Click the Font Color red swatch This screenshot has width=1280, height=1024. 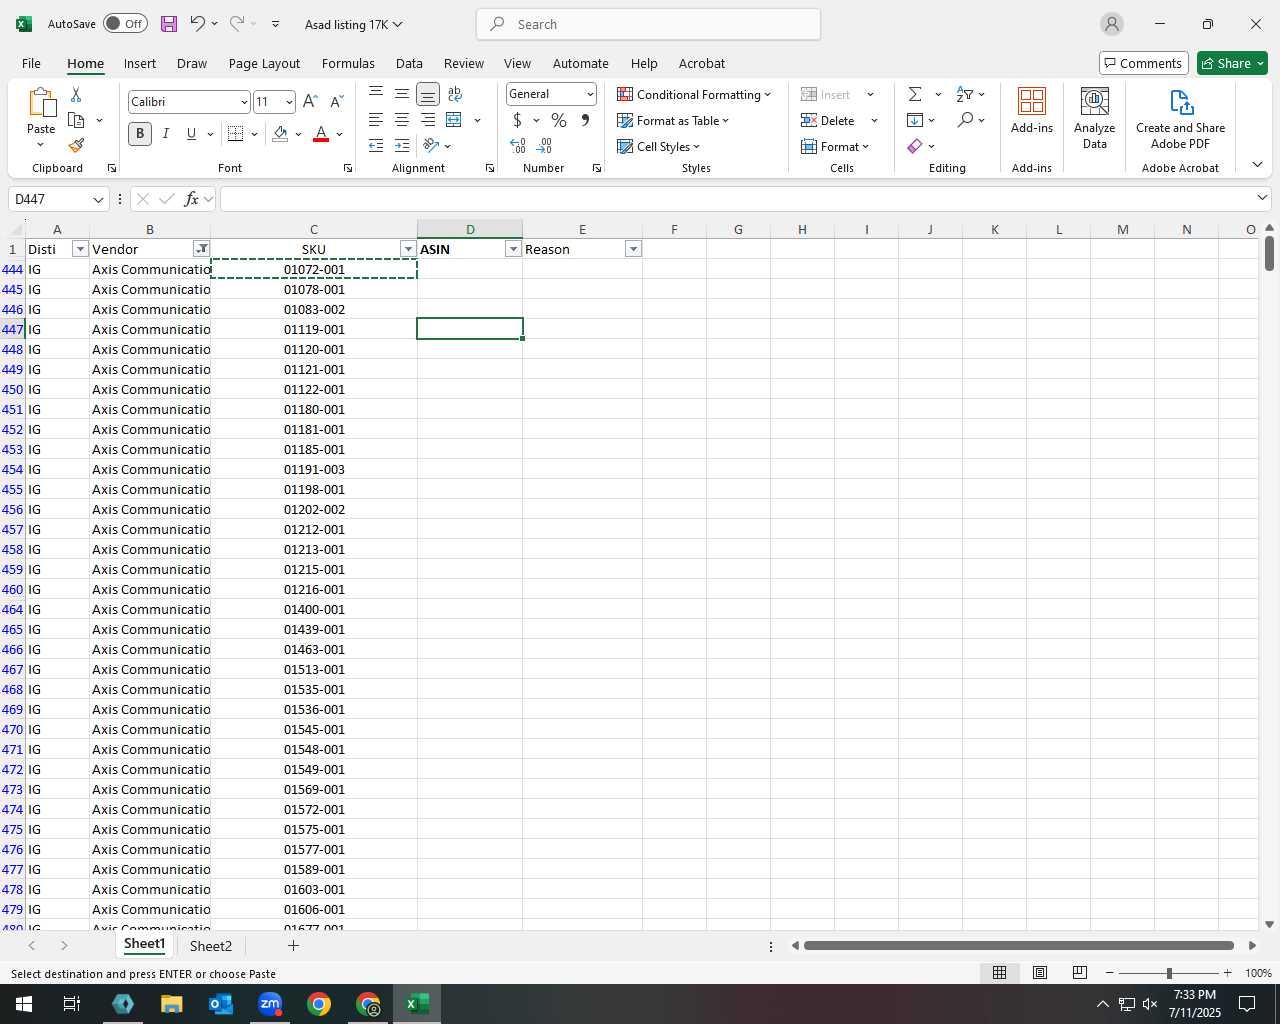(321, 134)
